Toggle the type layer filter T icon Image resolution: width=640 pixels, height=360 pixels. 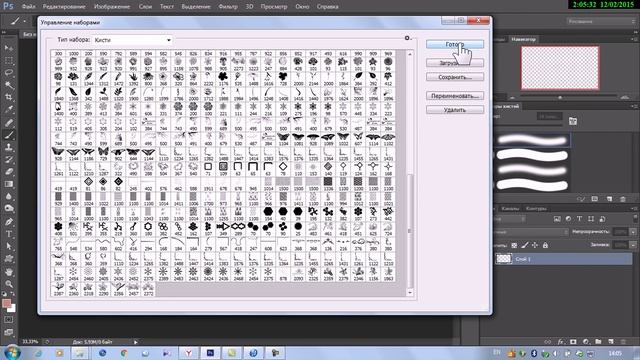(x=579, y=219)
